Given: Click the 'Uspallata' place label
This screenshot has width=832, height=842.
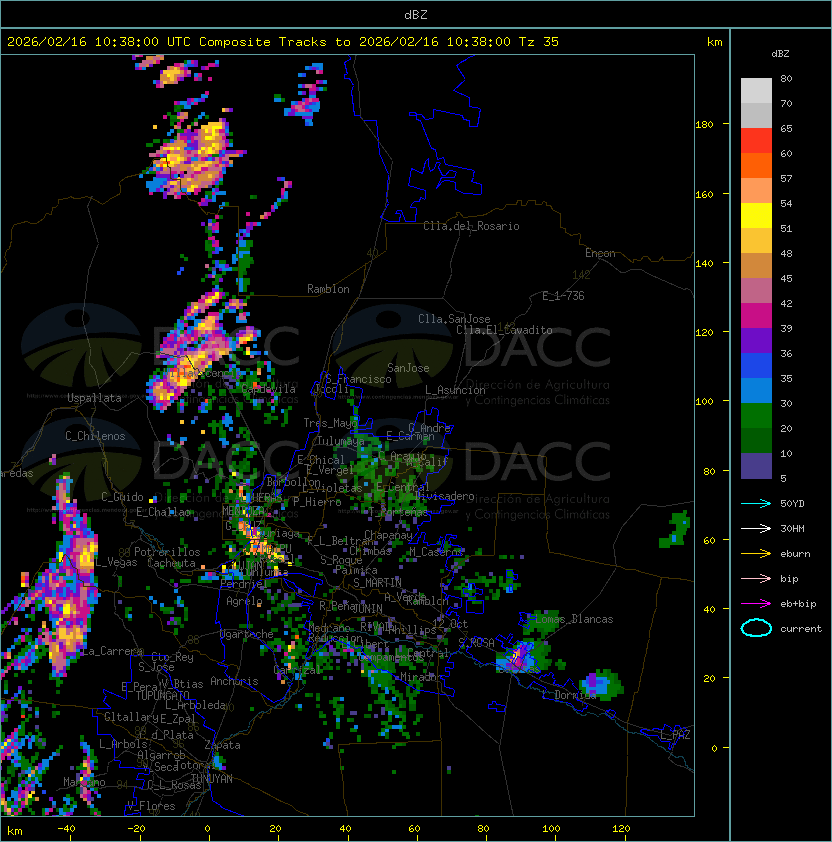Looking at the screenshot, I should pyautogui.click(x=94, y=398).
